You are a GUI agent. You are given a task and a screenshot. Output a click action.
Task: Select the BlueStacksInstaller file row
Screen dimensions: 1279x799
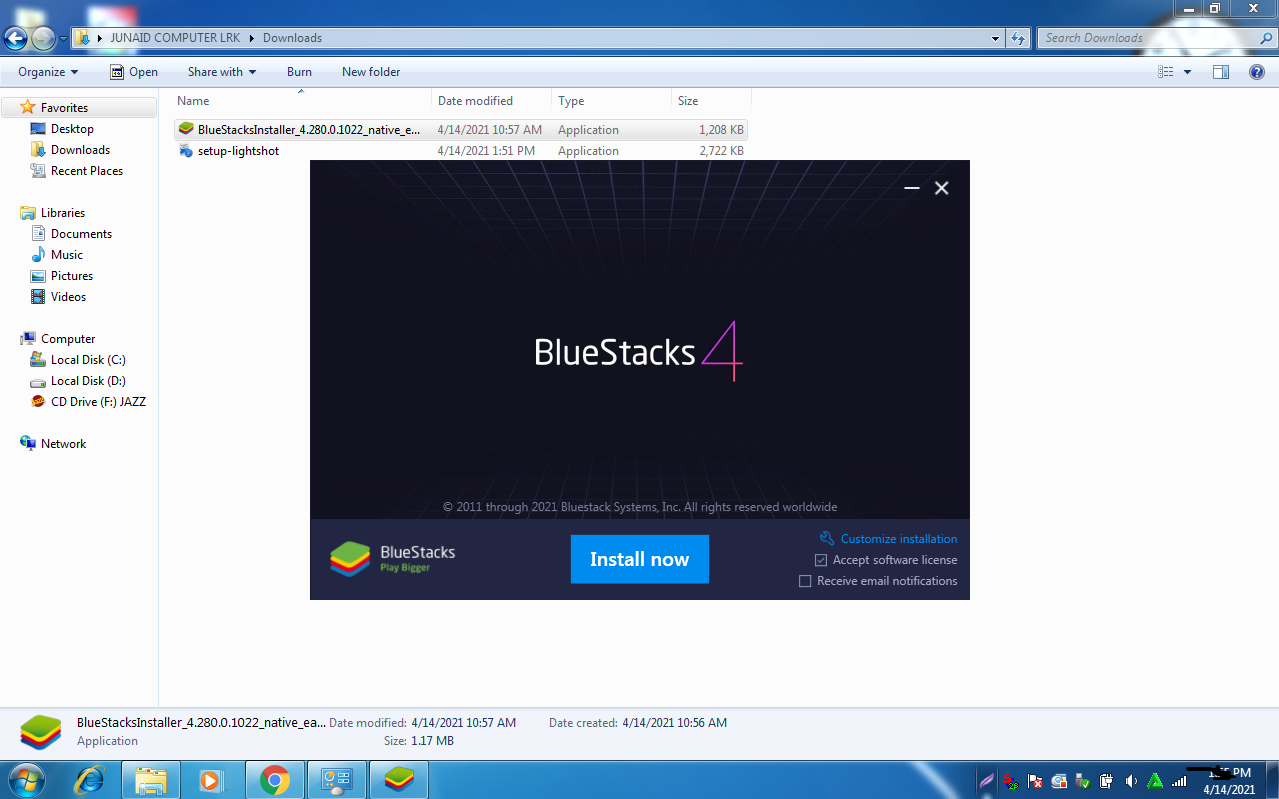[461, 130]
